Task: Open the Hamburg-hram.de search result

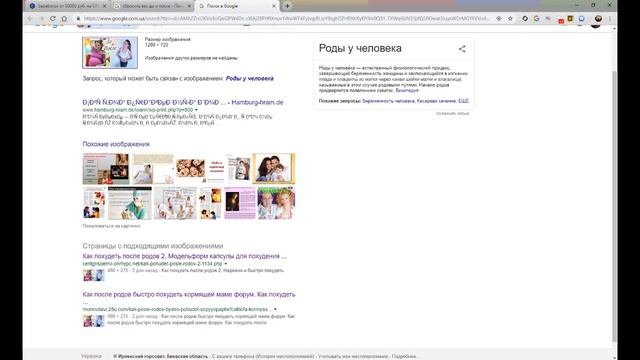Action: pyautogui.click(x=183, y=102)
